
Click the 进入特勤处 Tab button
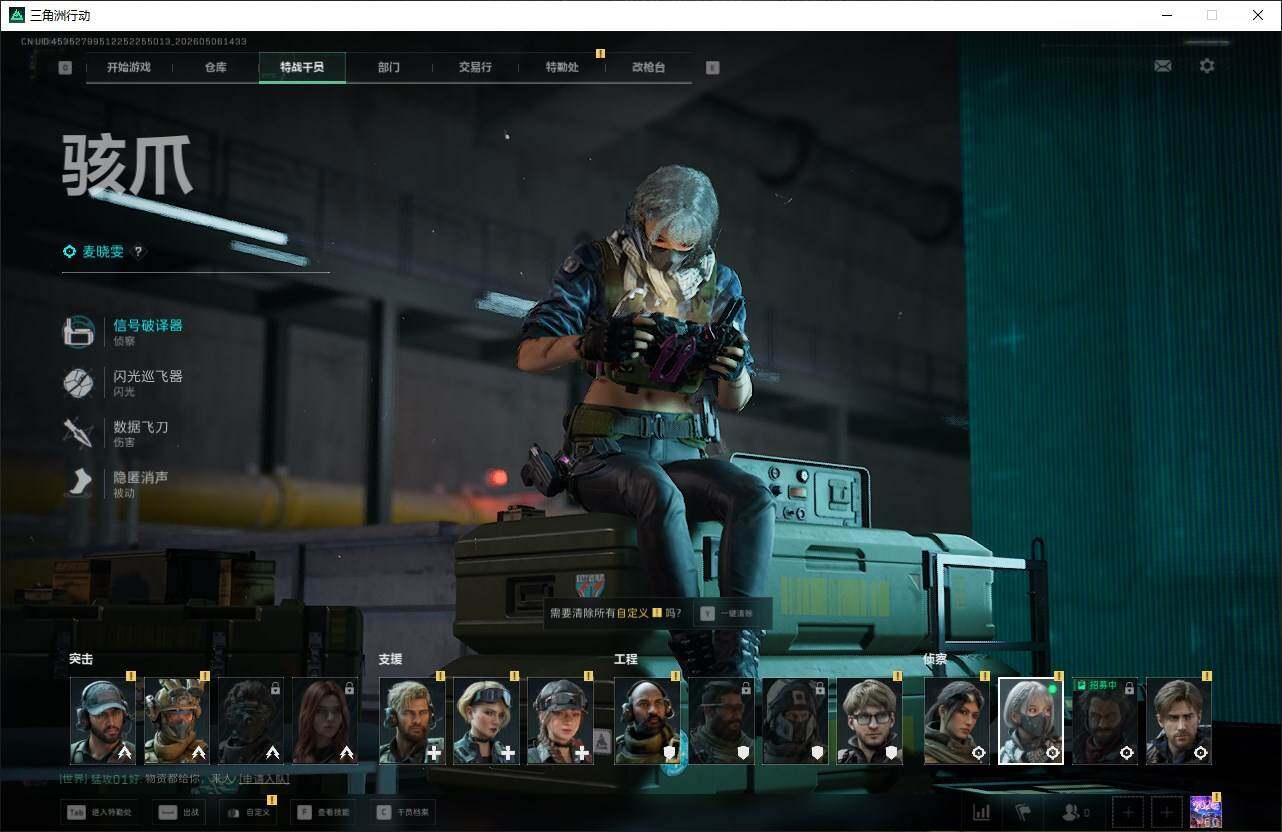coord(101,813)
